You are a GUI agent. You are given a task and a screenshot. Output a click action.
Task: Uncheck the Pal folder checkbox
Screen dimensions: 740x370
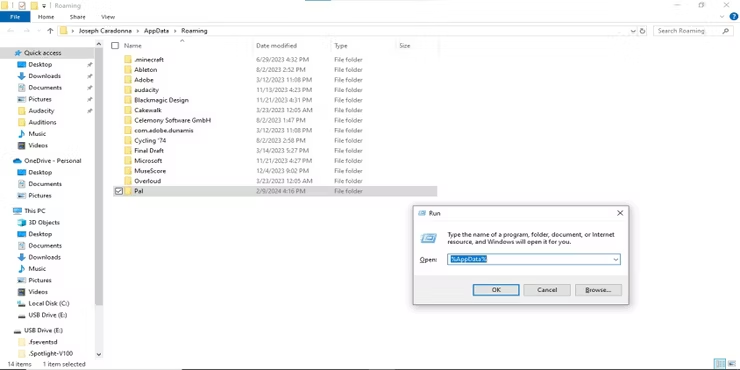click(x=118, y=191)
